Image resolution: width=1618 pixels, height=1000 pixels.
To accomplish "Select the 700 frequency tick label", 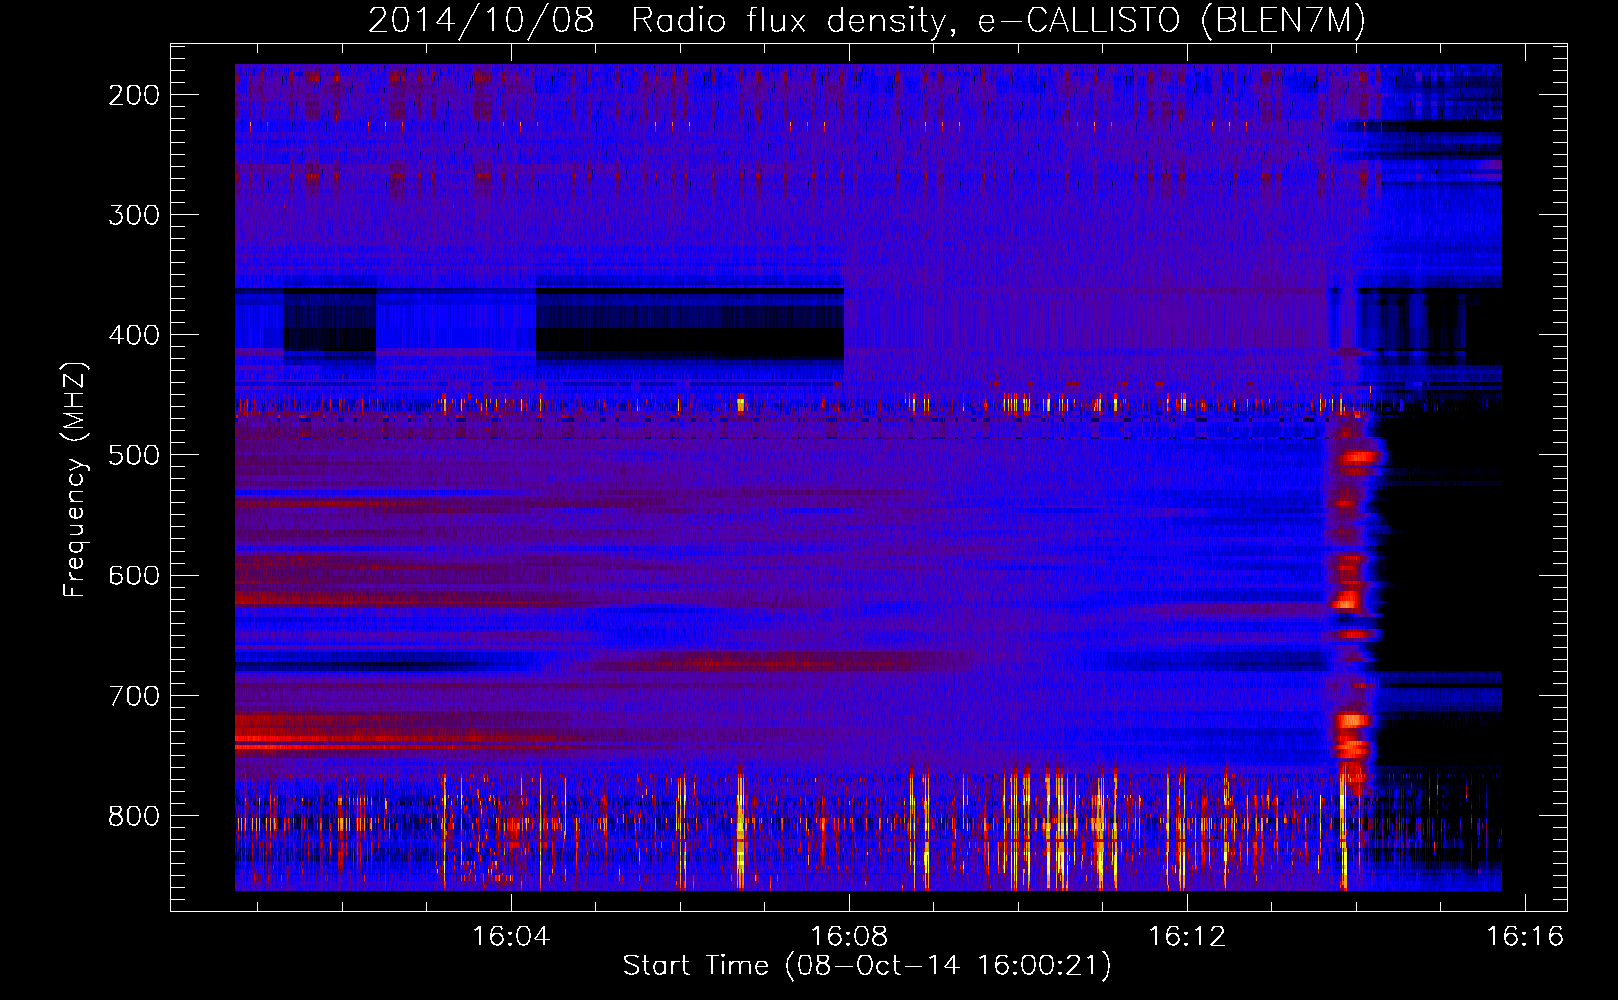I will coord(134,695).
